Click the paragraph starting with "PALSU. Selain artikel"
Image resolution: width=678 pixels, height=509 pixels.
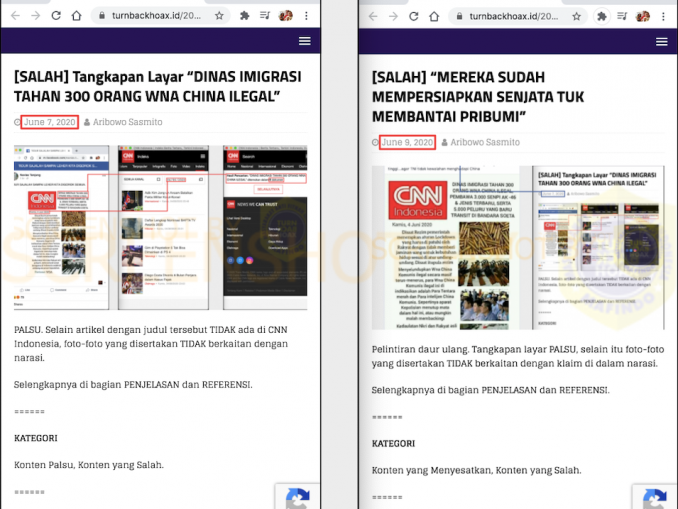pos(151,343)
